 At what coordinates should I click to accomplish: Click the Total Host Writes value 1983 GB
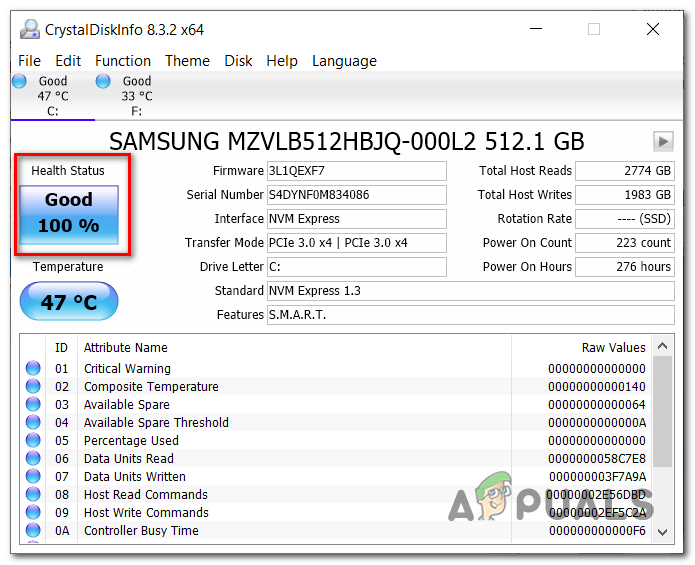pos(625,195)
